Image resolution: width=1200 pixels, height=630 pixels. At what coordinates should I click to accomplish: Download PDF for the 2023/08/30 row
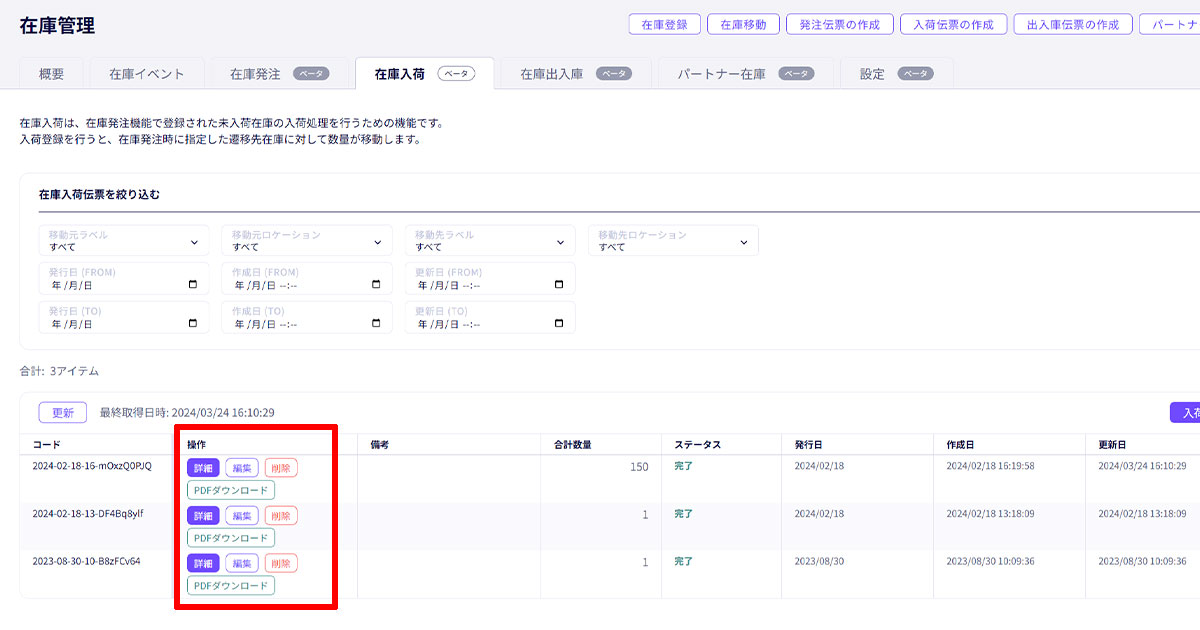click(231, 586)
